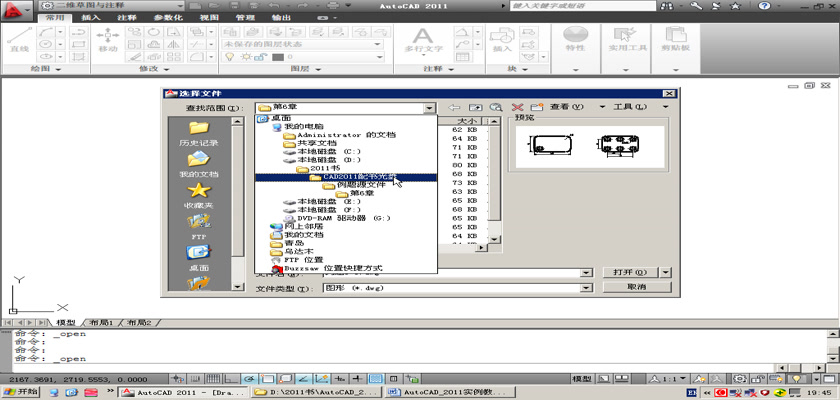
Task: Collapse the look-in (查找范围) dropdown
Action: (430, 107)
